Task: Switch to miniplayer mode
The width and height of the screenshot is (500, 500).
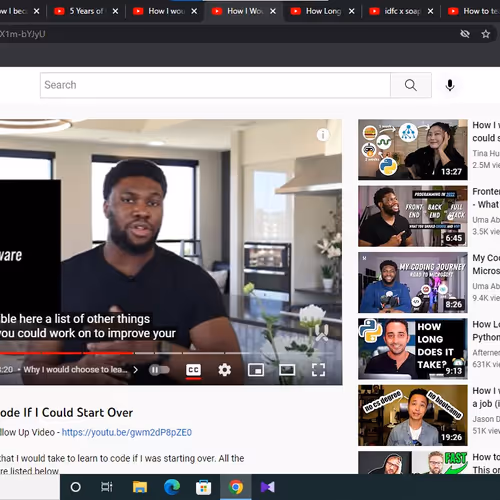Action: click(x=256, y=370)
